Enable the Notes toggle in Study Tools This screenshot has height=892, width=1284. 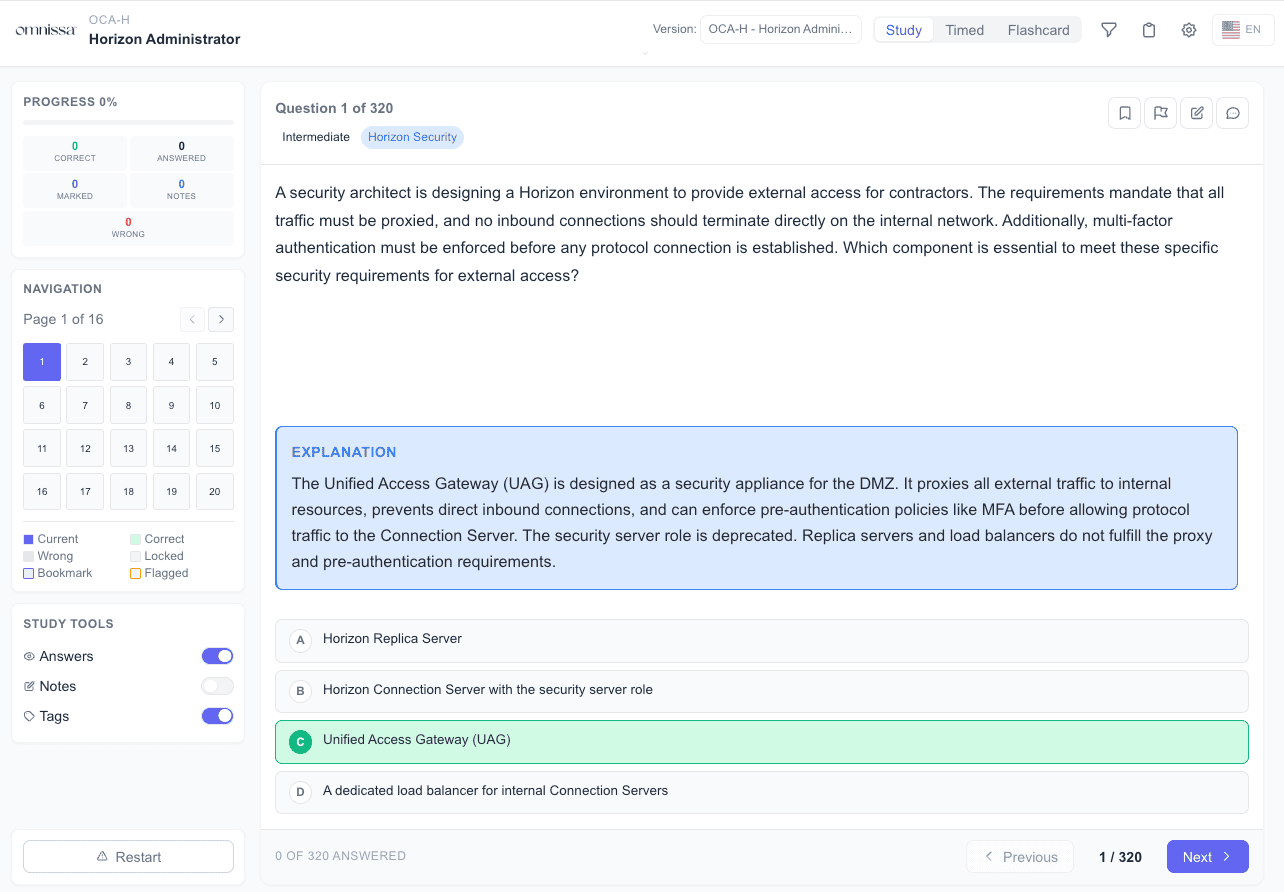tap(217, 686)
